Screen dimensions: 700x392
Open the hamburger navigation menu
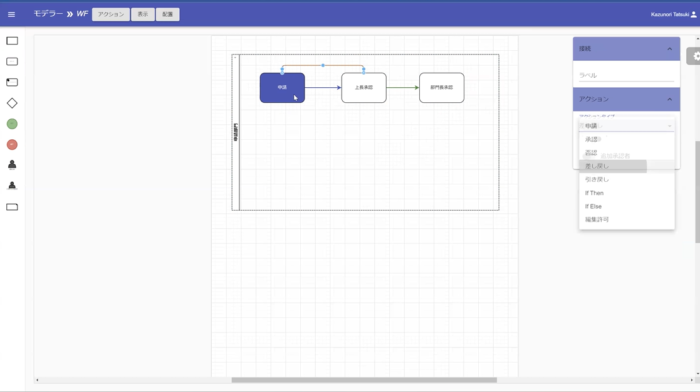pyautogui.click(x=11, y=14)
